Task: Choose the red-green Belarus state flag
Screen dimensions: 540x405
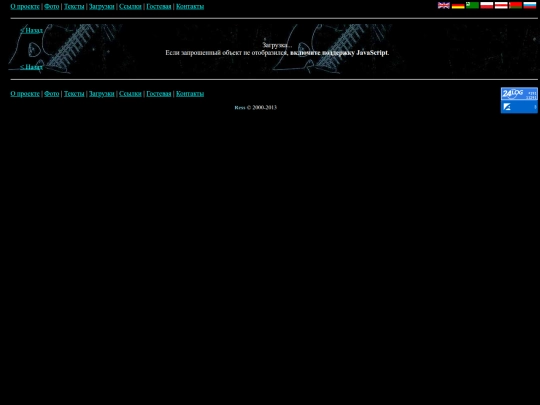Action: click(515, 5)
